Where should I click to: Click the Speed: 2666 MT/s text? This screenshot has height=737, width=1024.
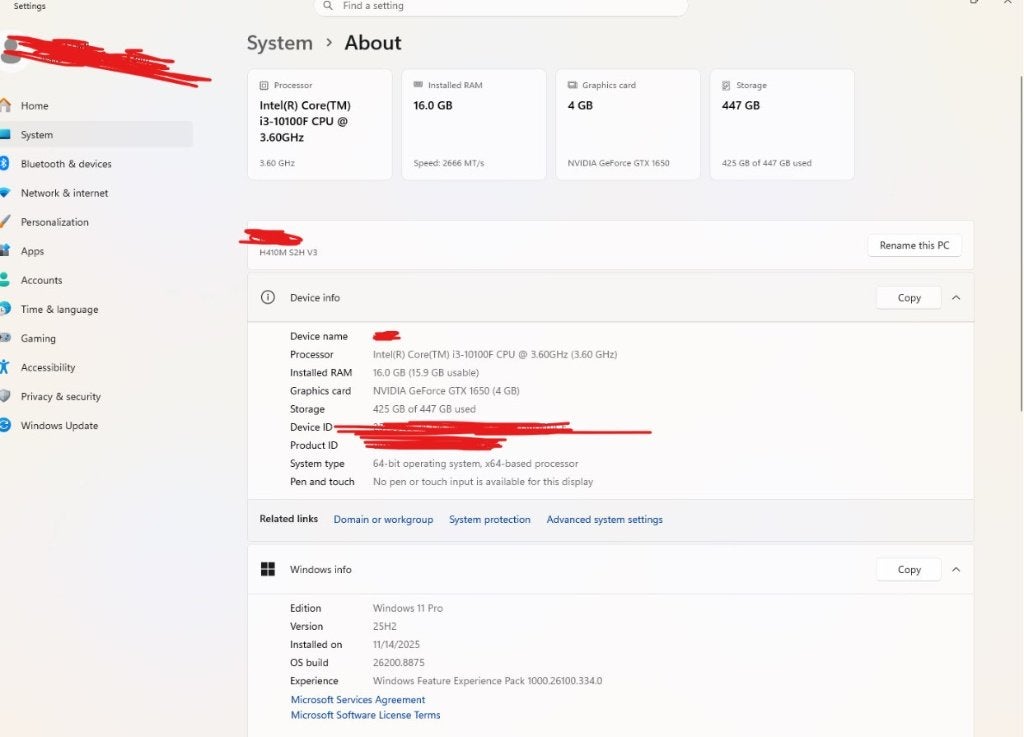click(449, 163)
